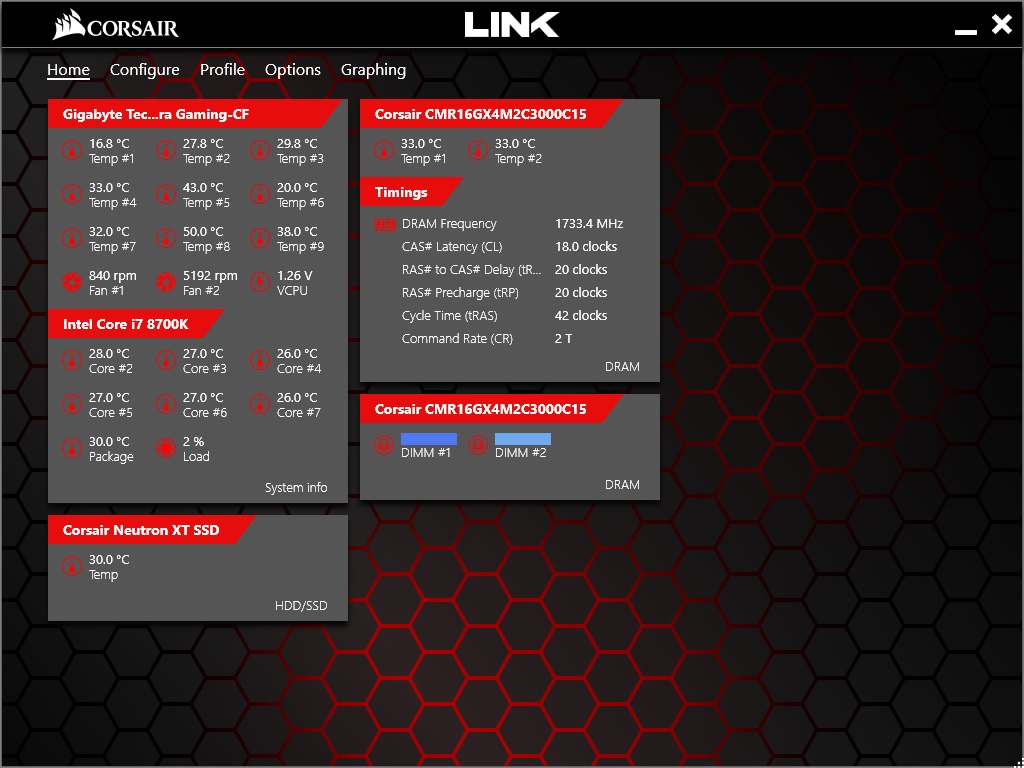Open the Profile tab
This screenshot has height=768, width=1024.
[x=222, y=70]
